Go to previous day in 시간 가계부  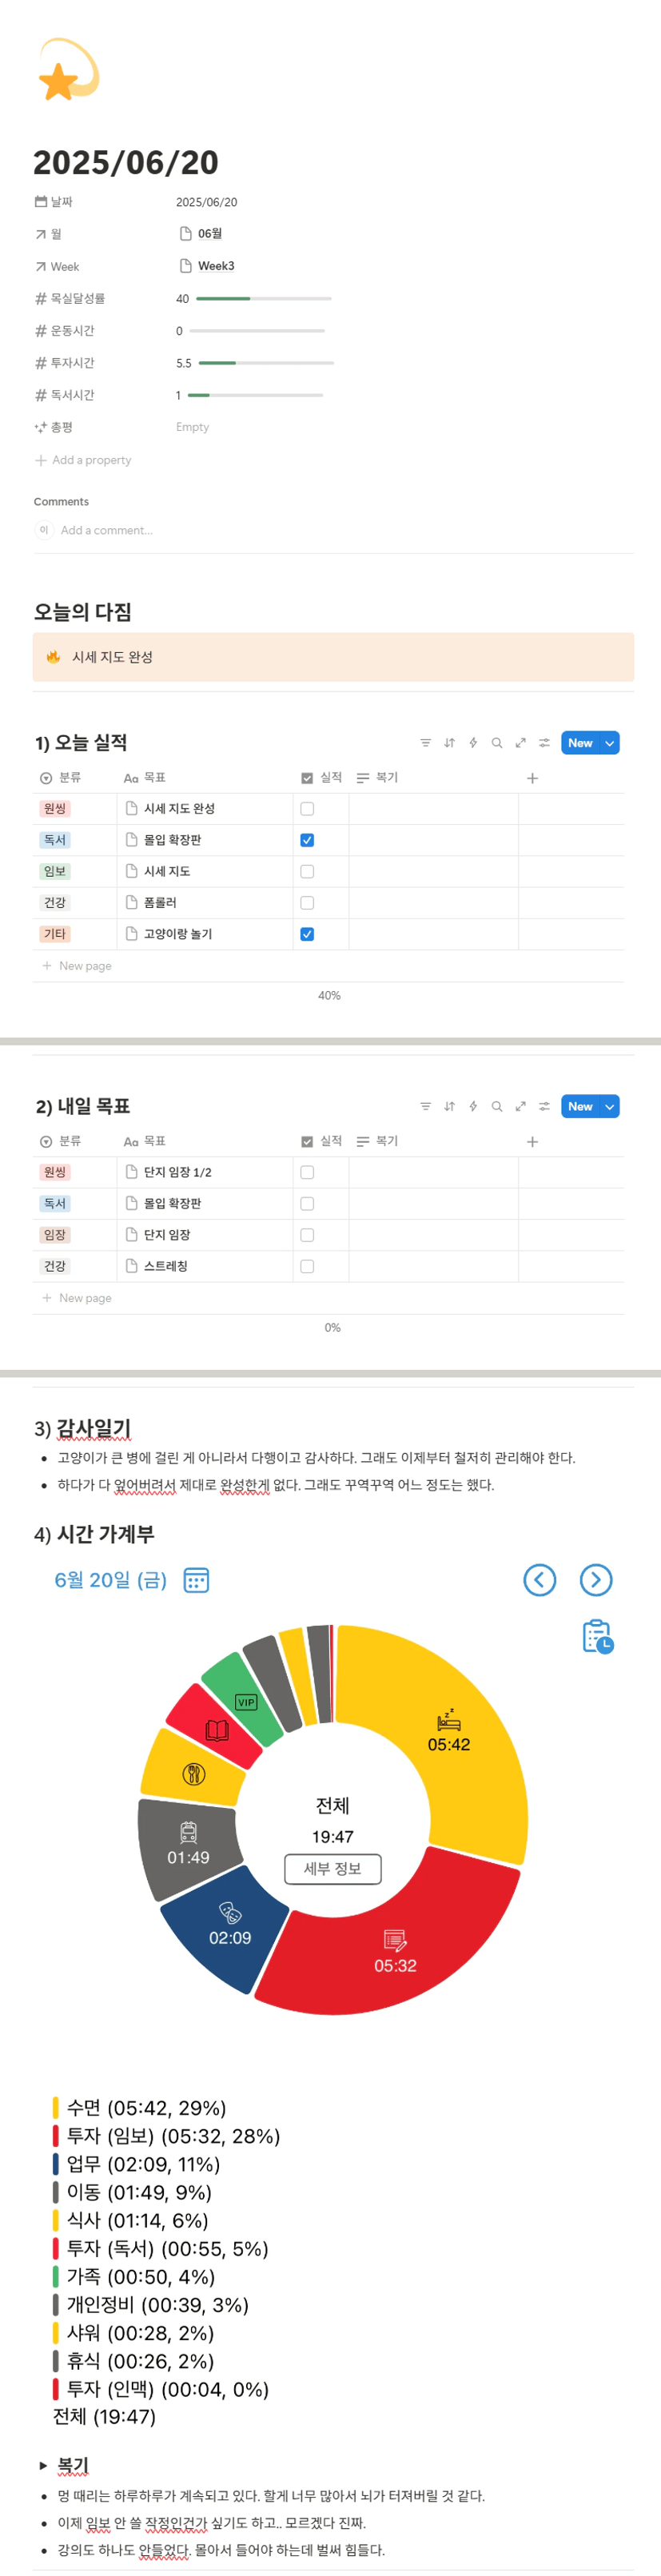[x=540, y=1580]
